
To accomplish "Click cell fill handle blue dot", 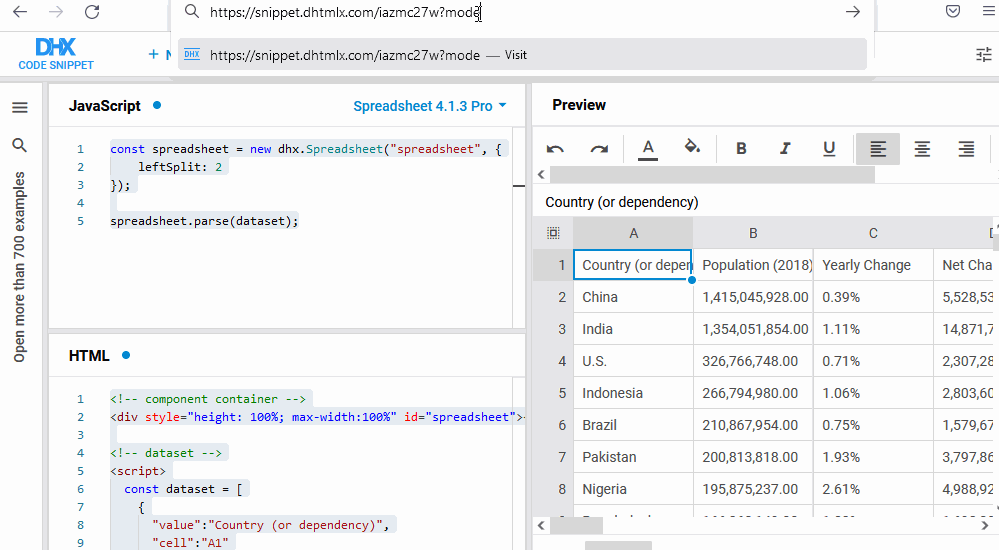I will [x=692, y=280].
